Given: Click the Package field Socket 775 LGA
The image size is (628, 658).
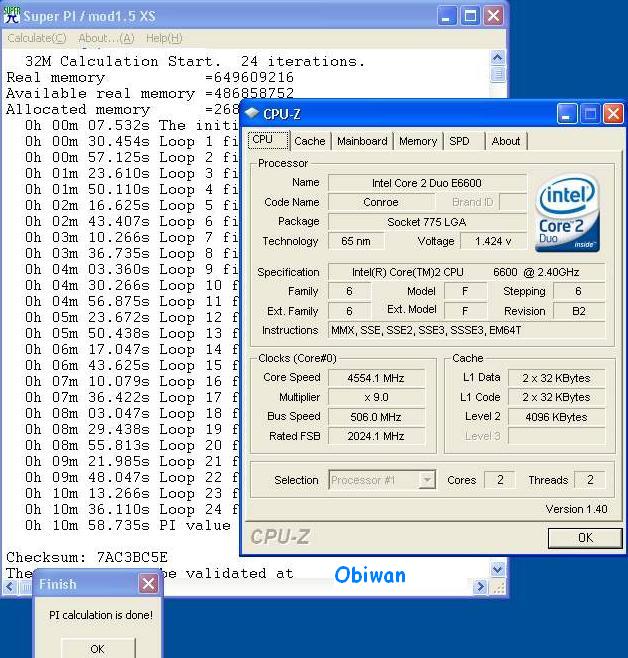Looking at the screenshot, I should (427, 222).
